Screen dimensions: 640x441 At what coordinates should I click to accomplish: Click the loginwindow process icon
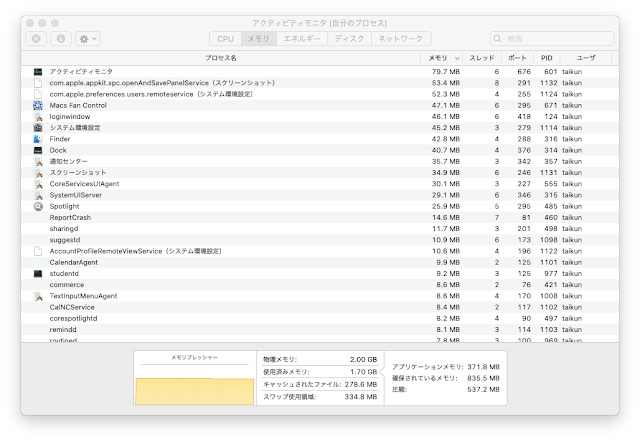pos(38,117)
